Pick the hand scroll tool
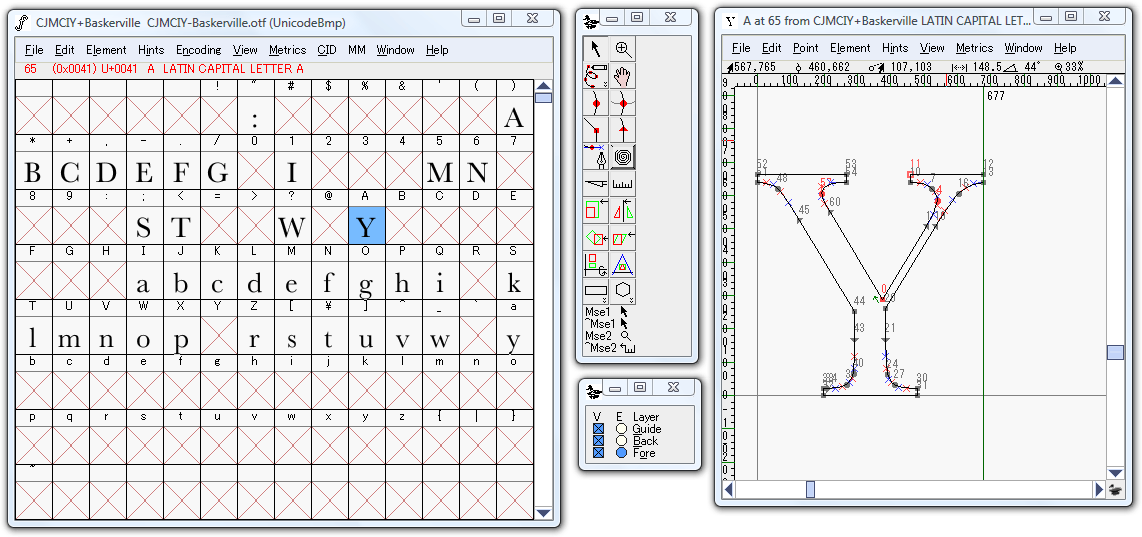The image size is (1142, 537). tap(623, 75)
